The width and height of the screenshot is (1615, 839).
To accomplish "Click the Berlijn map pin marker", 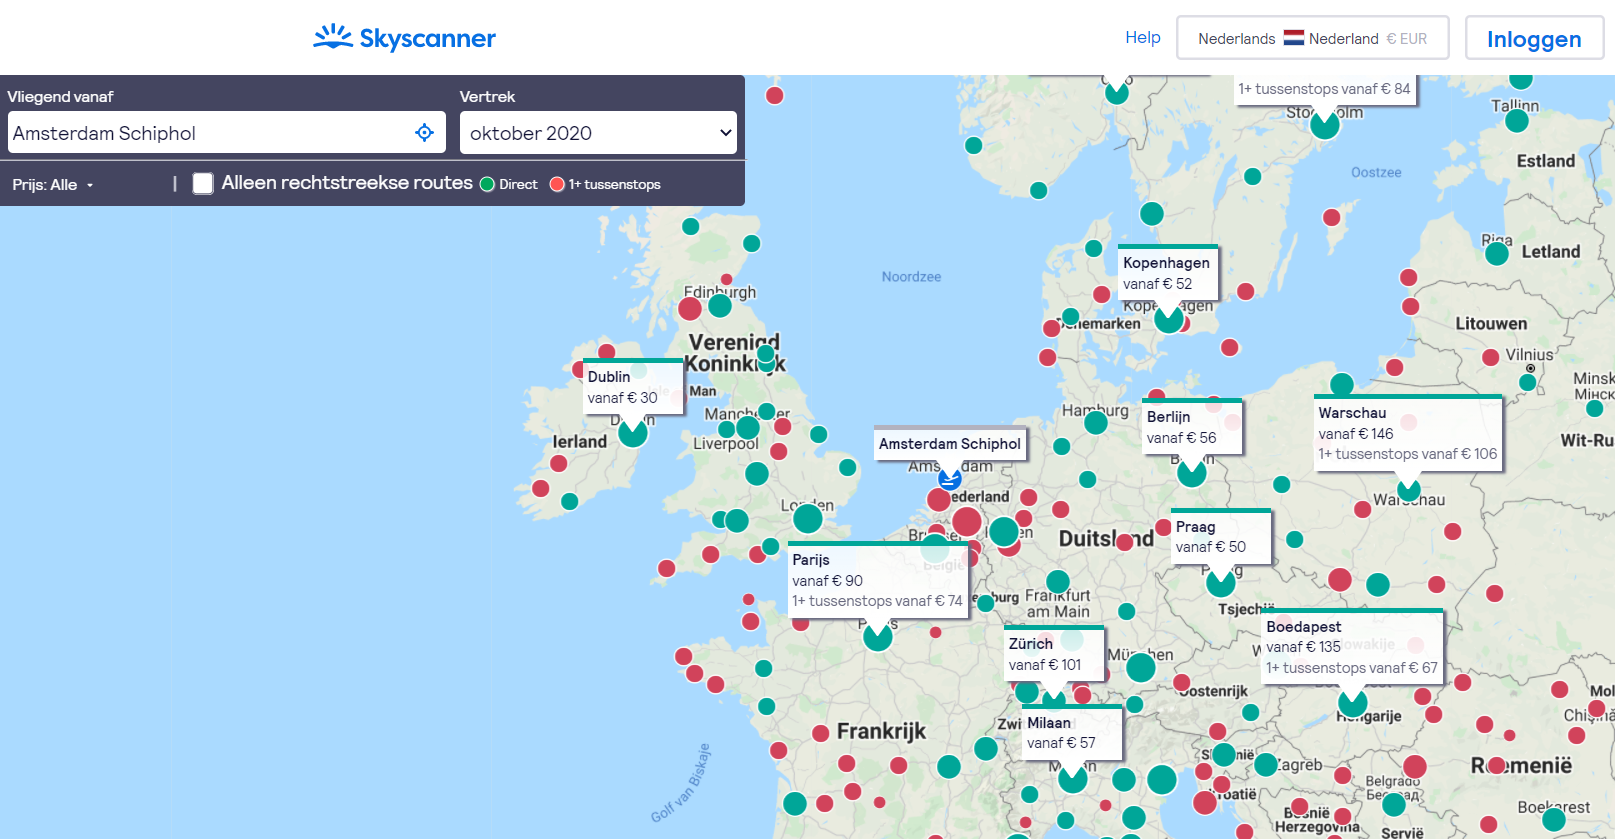I will (1191, 472).
